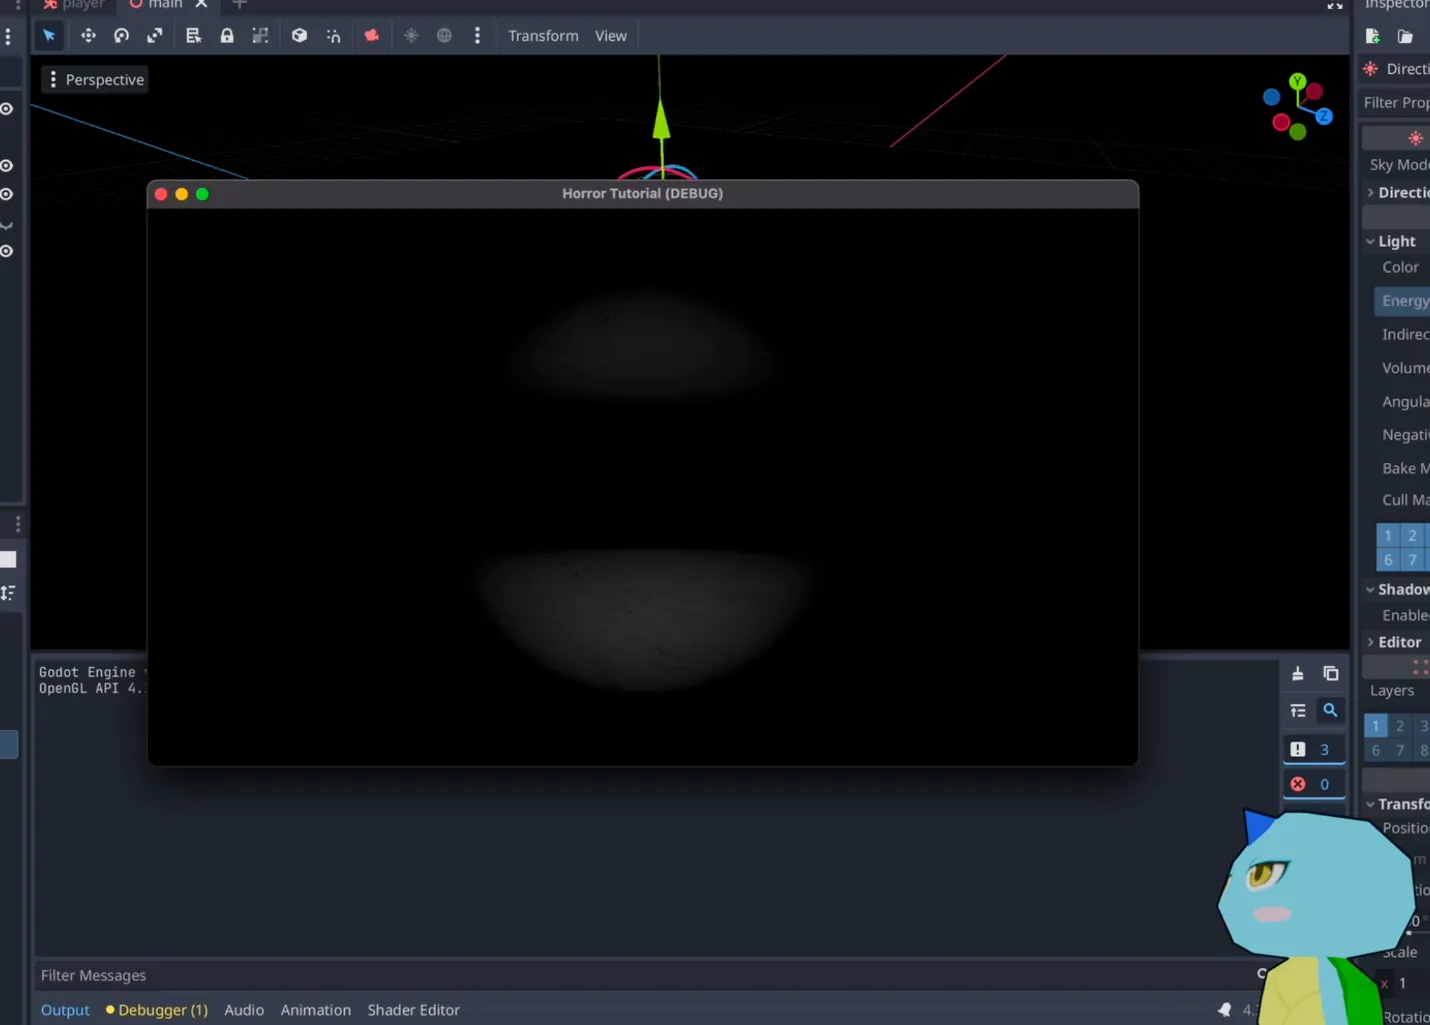1430x1025 pixels.
Task: Copy output using the copy icon
Action: pos(1330,674)
